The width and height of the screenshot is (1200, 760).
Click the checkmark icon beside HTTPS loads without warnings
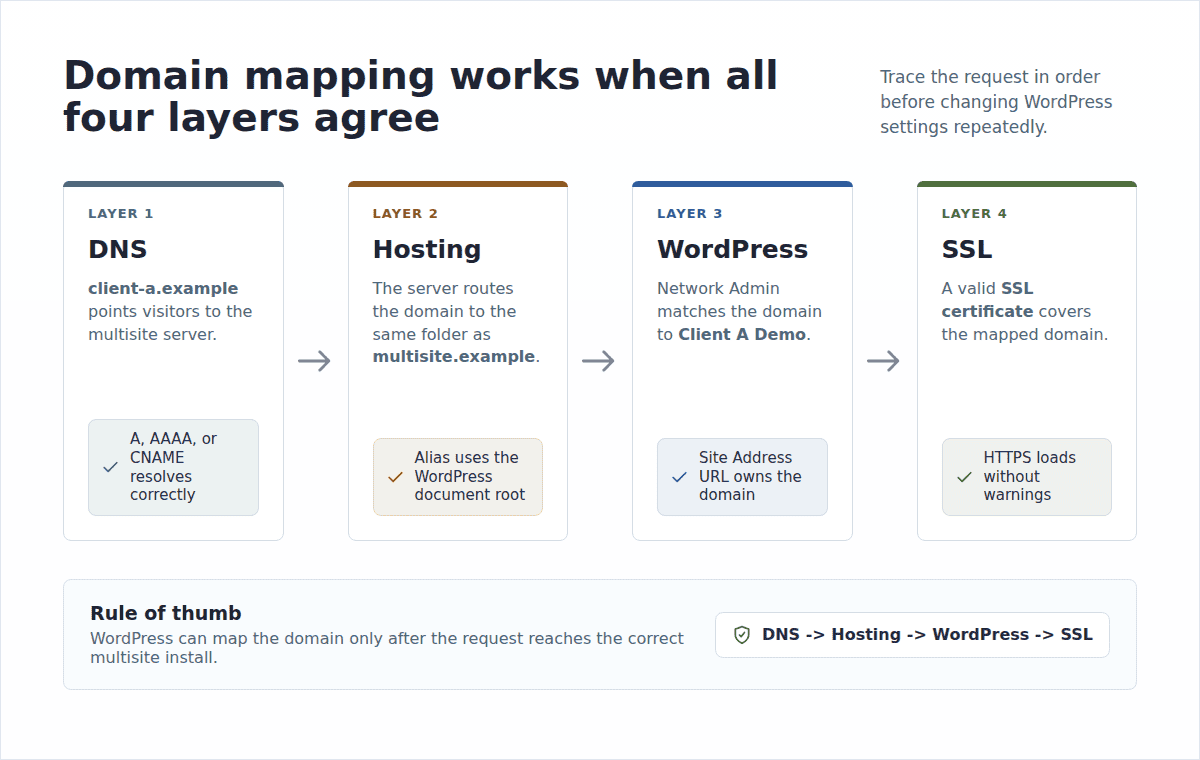tap(964, 477)
